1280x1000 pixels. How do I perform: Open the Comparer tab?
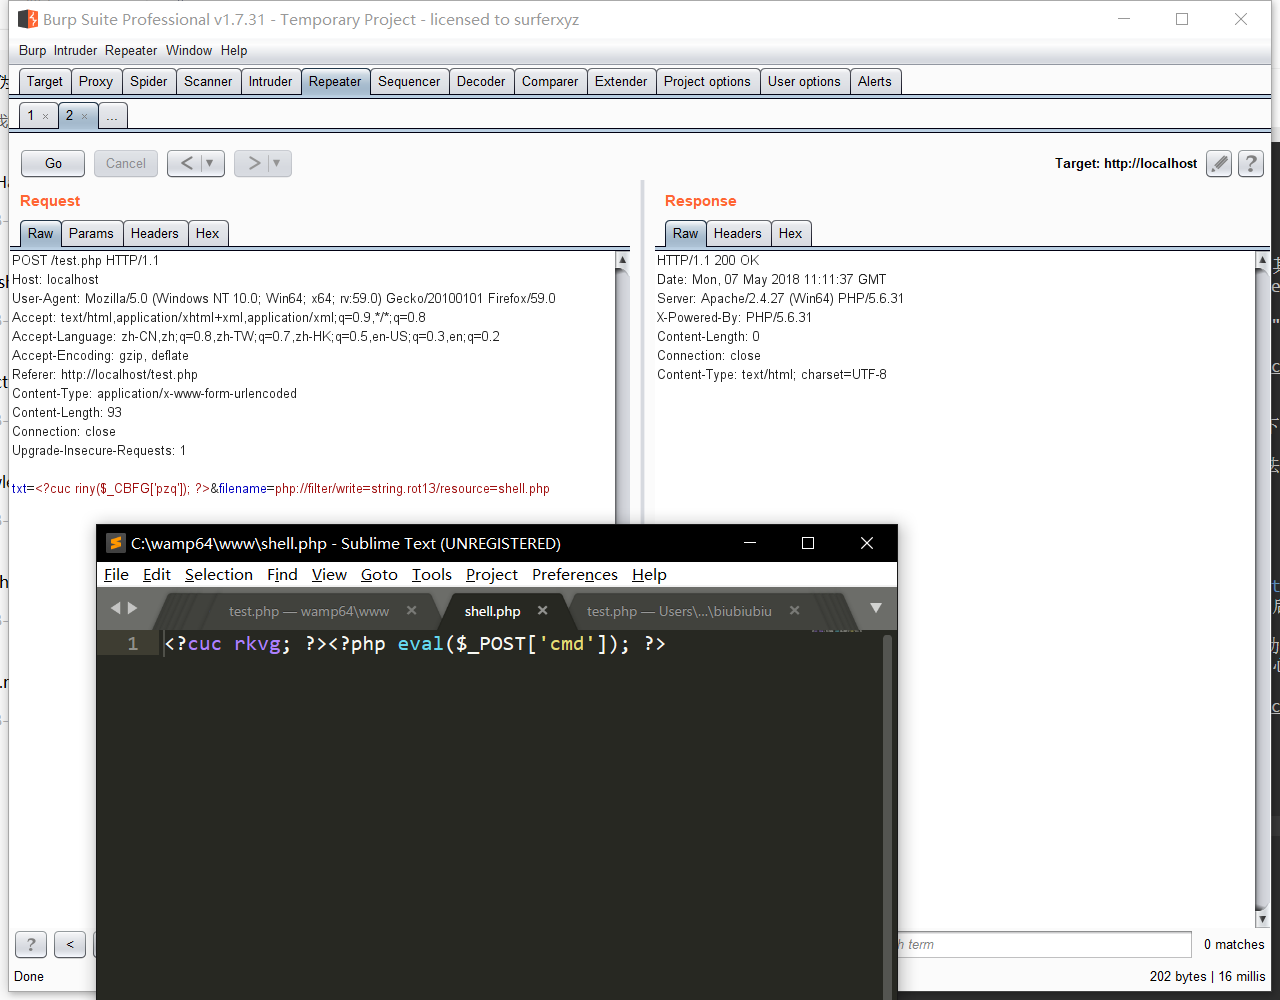pos(550,81)
